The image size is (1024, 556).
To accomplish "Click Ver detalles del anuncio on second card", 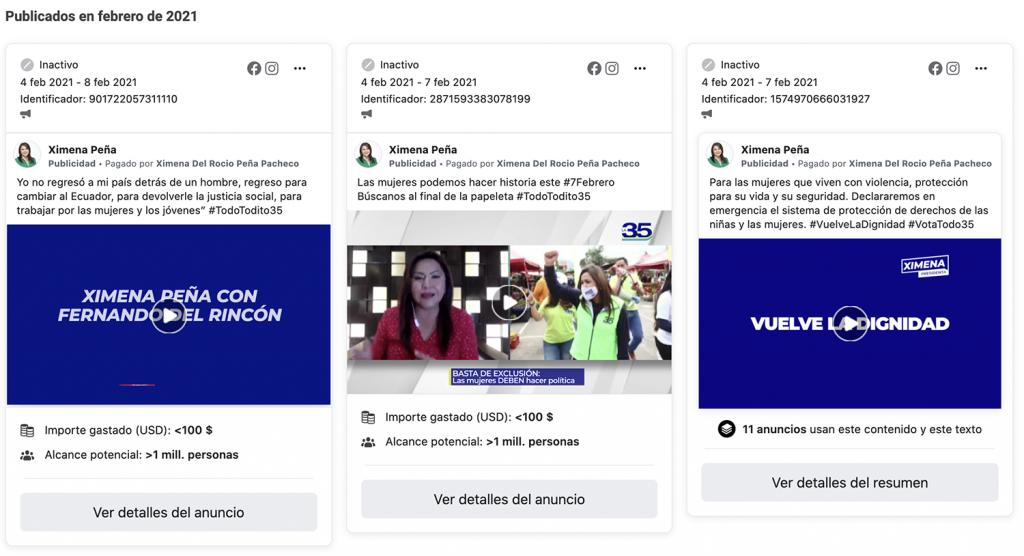I will pyautogui.click(x=509, y=499).
